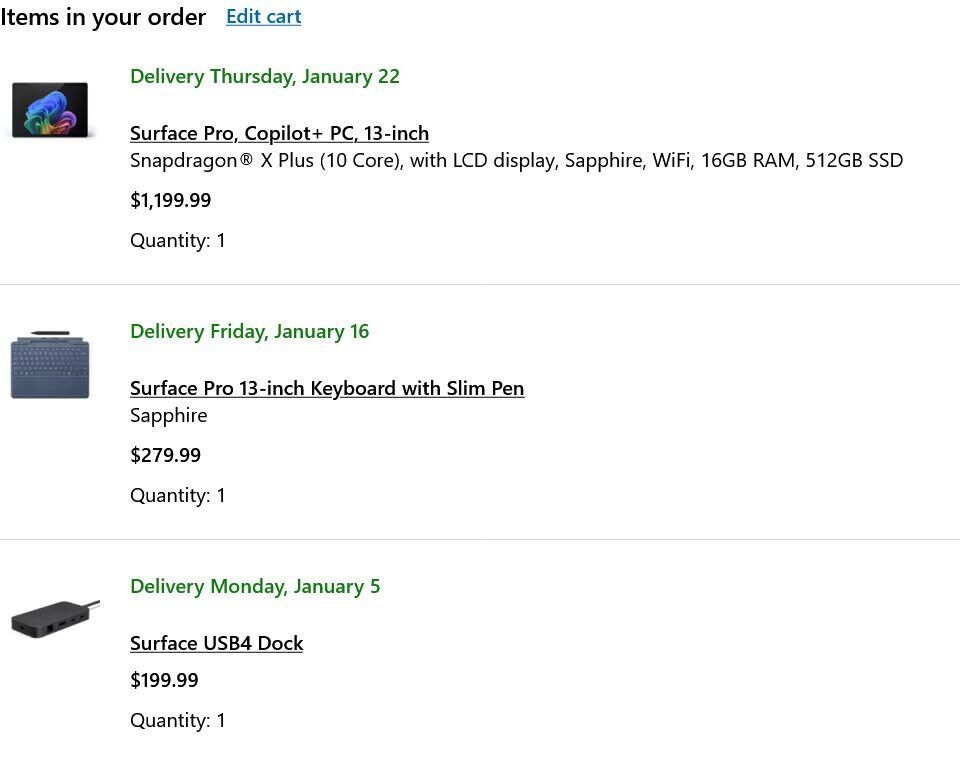Click the Edit cart link

click(x=263, y=17)
